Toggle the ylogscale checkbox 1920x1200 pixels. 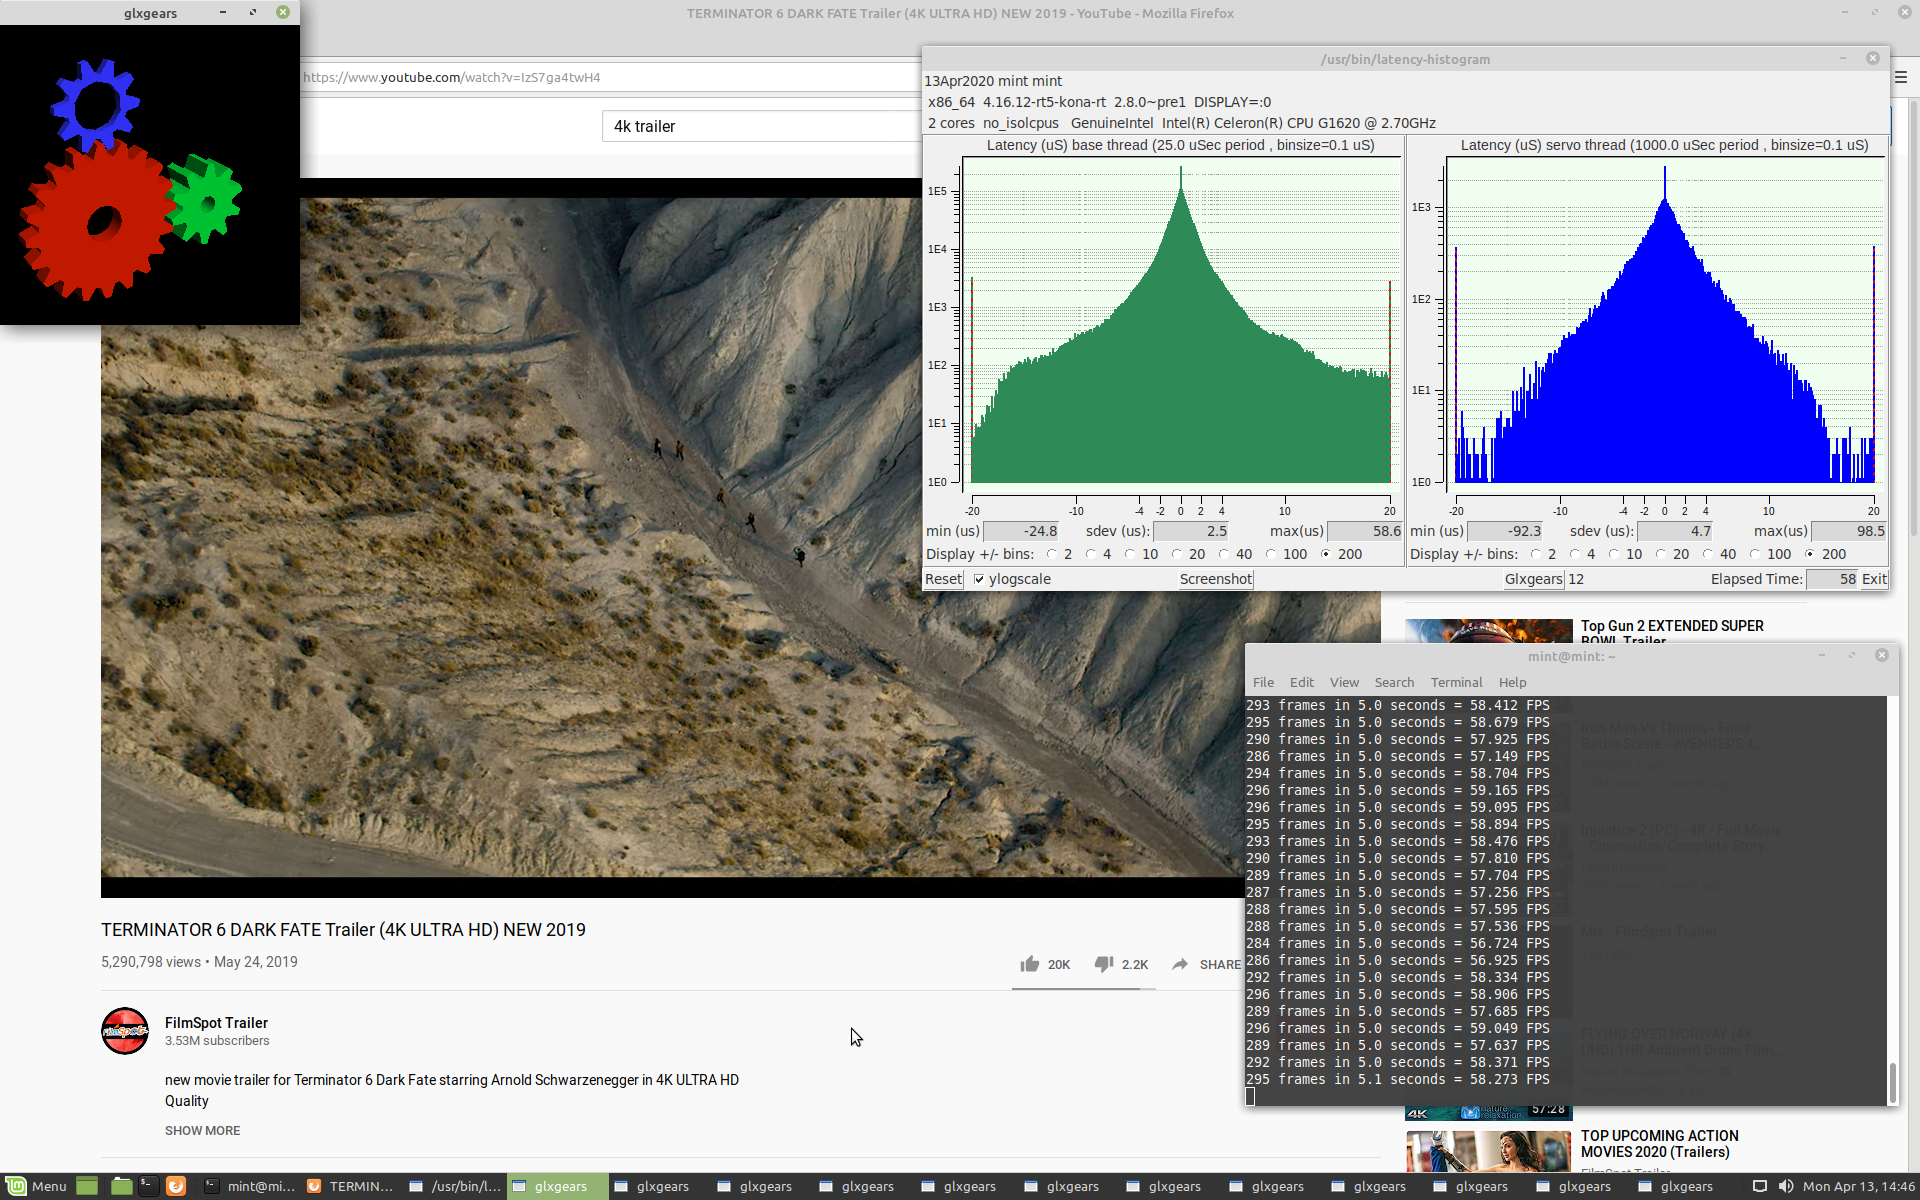point(979,580)
